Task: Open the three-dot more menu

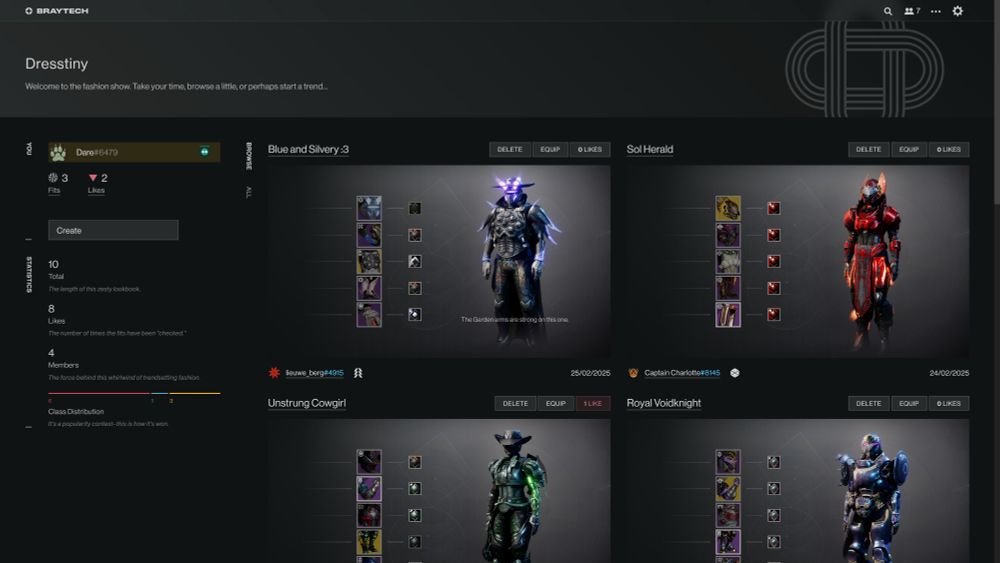Action: [936, 11]
